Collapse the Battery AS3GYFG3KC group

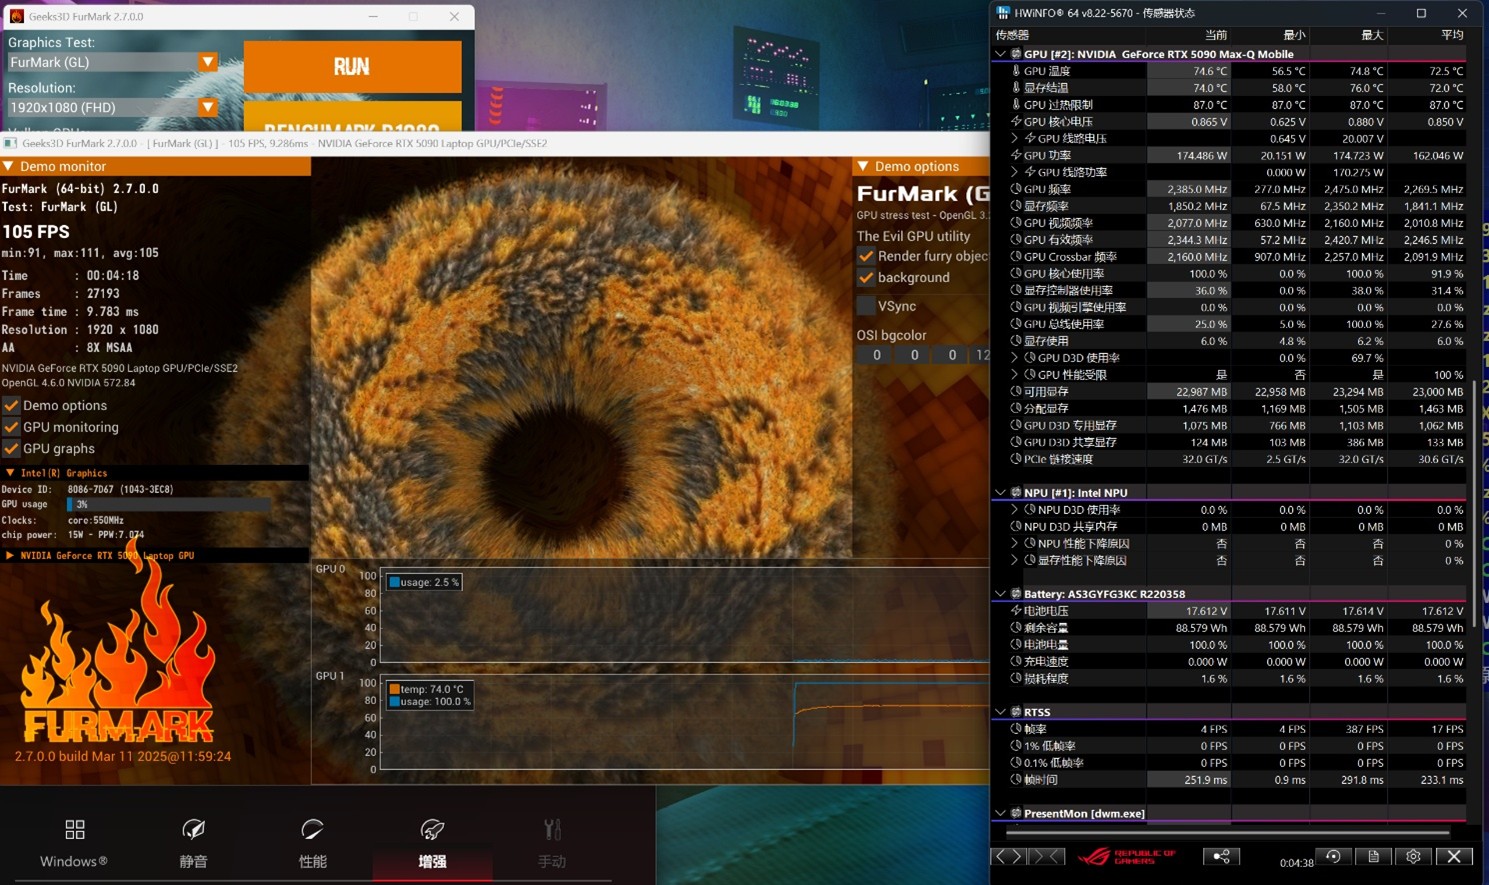click(1001, 594)
